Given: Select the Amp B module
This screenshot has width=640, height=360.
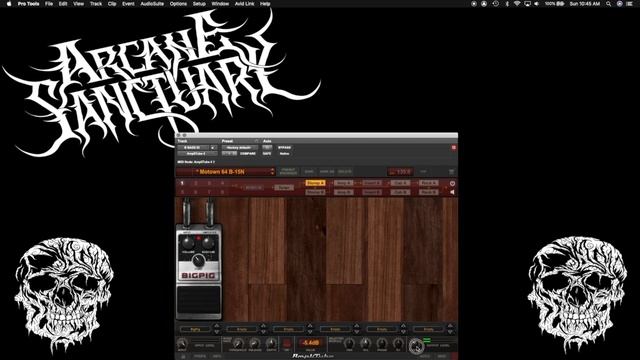Looking at the screenshot, I should pos(343,192).
